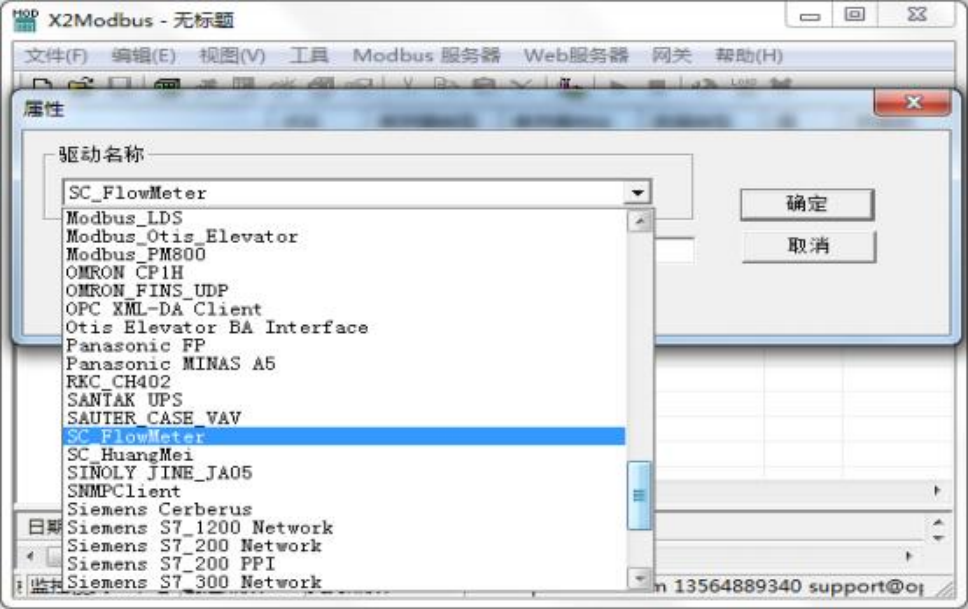The image size is (968, 609).
Task: Select Siemens S7_200 PPI driver
Action: pyautogui.click(x=344, y=564)
